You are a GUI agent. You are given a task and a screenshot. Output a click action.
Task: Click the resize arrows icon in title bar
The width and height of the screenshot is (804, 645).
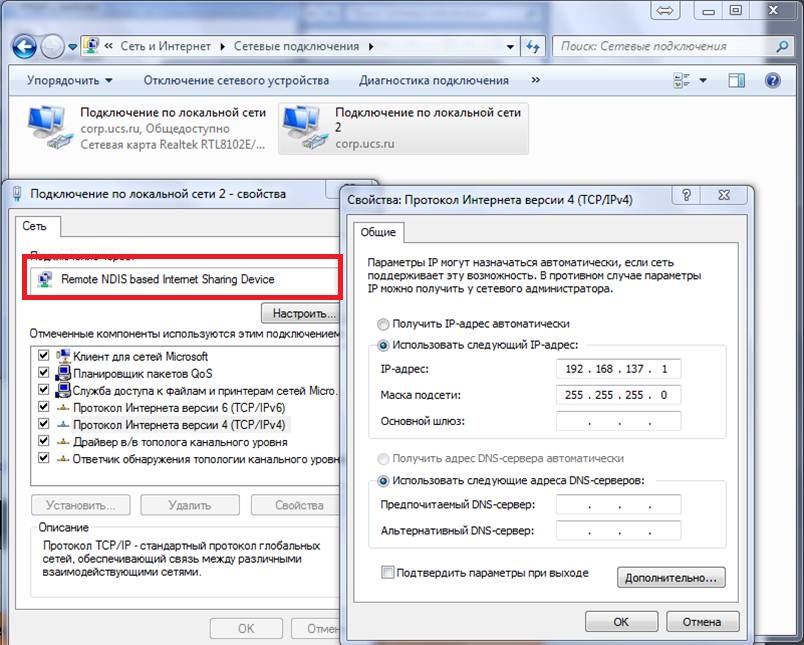pyautogui.click(x=665, y=11)
